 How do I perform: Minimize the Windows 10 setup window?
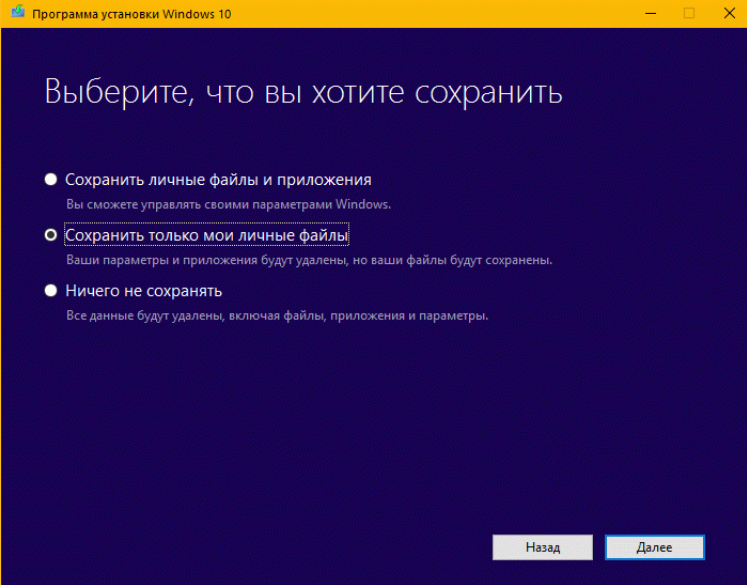[x=641, y=13]
